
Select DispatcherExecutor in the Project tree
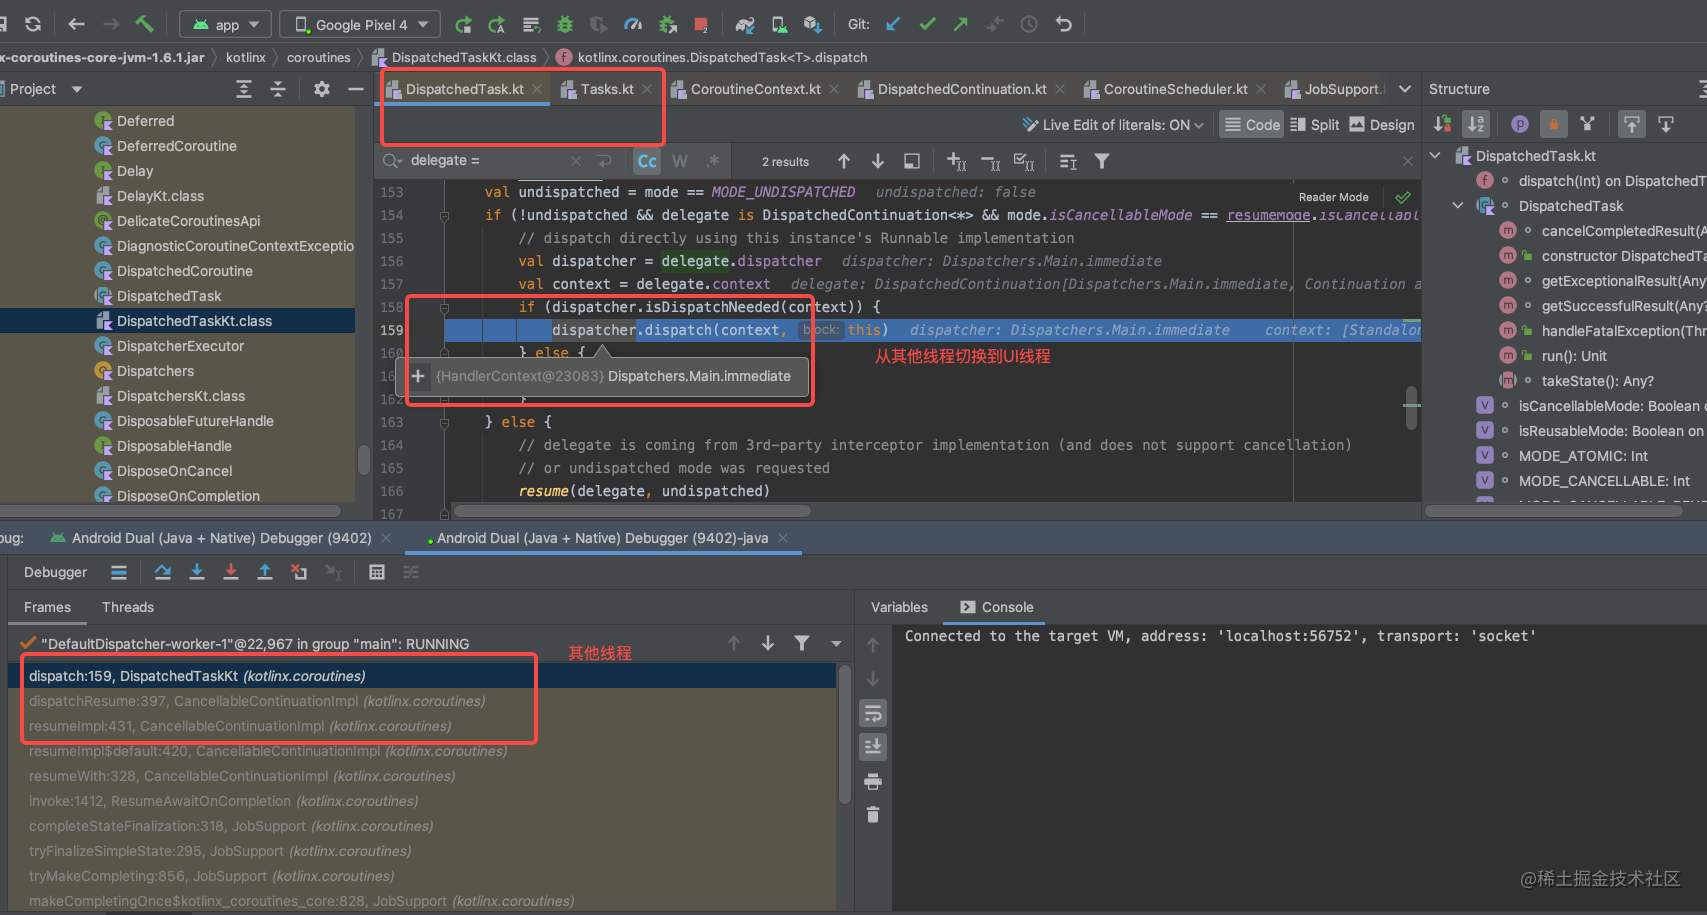180,346
